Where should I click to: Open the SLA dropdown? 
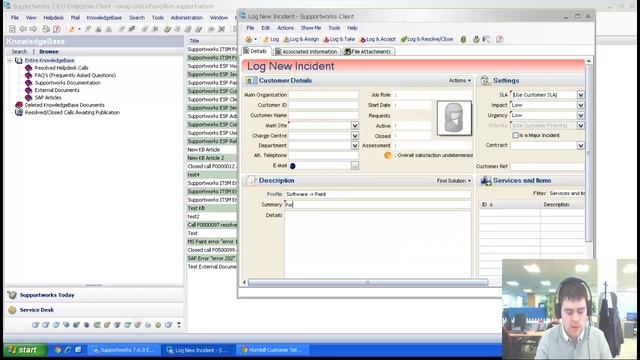pyautogui.click(x=580, y=95)
